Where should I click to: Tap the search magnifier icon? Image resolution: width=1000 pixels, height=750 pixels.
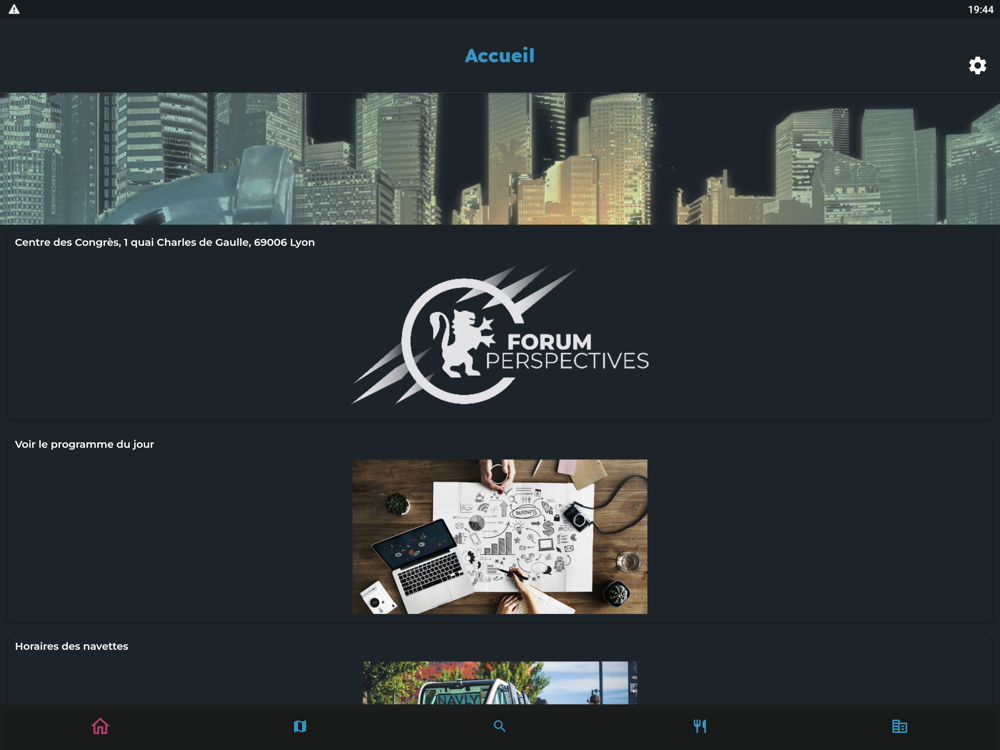click(499, 726)
